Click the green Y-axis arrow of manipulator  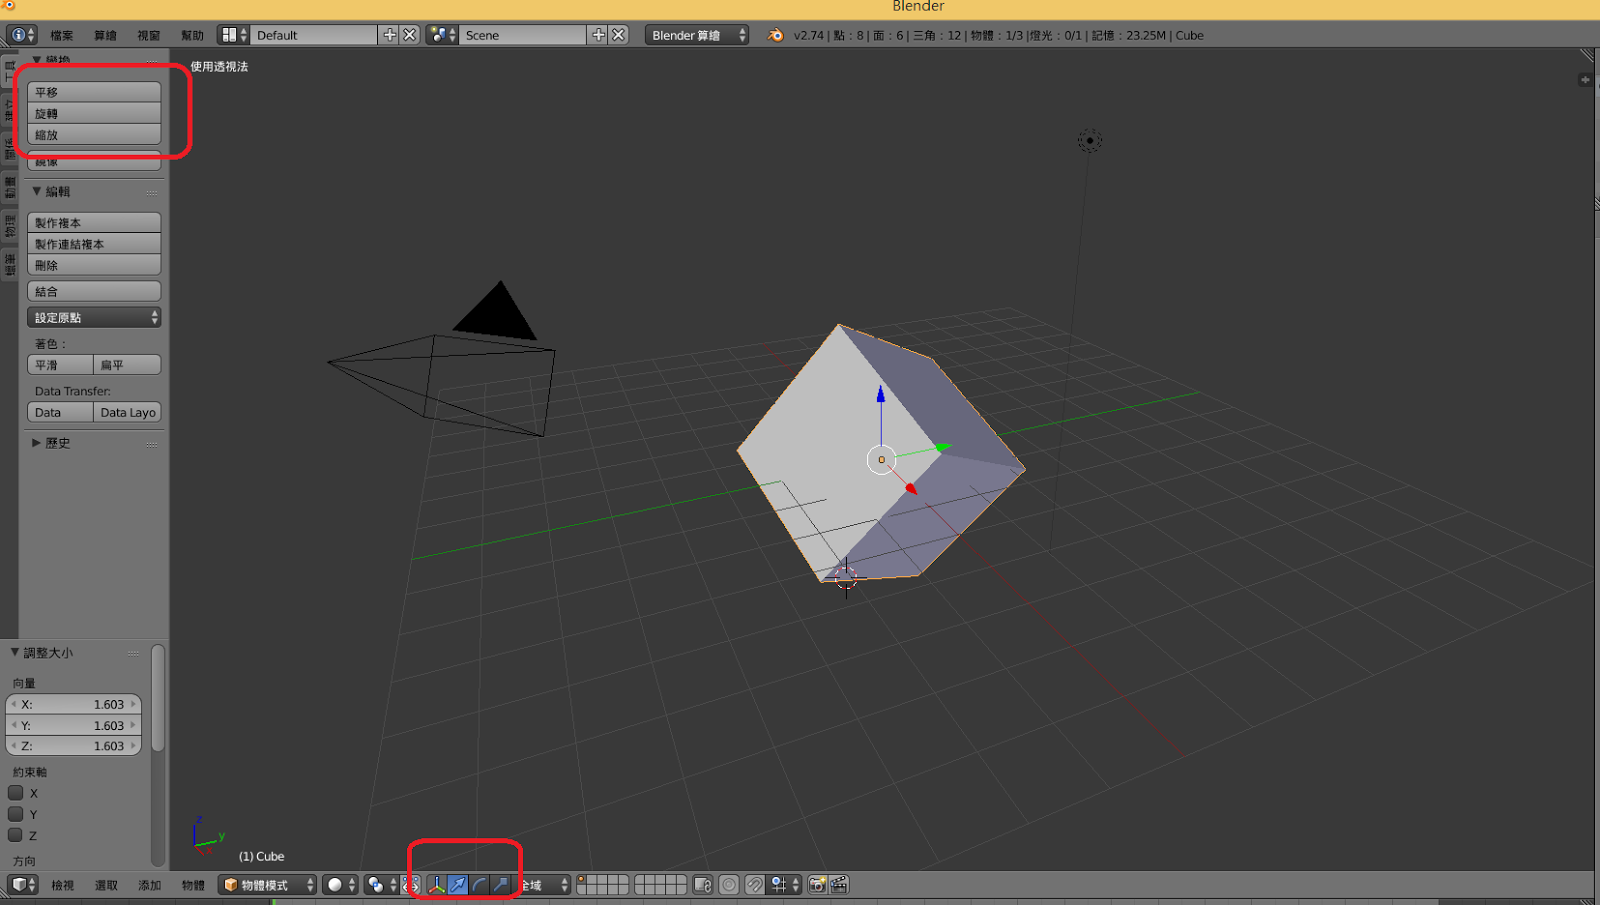tap(942, 447)
